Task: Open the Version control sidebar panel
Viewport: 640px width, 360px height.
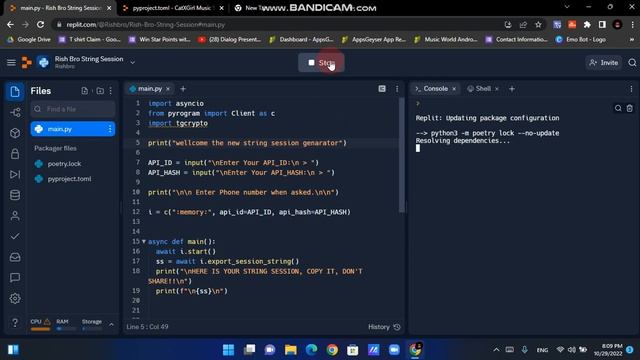Action: [x=15, y=112]
